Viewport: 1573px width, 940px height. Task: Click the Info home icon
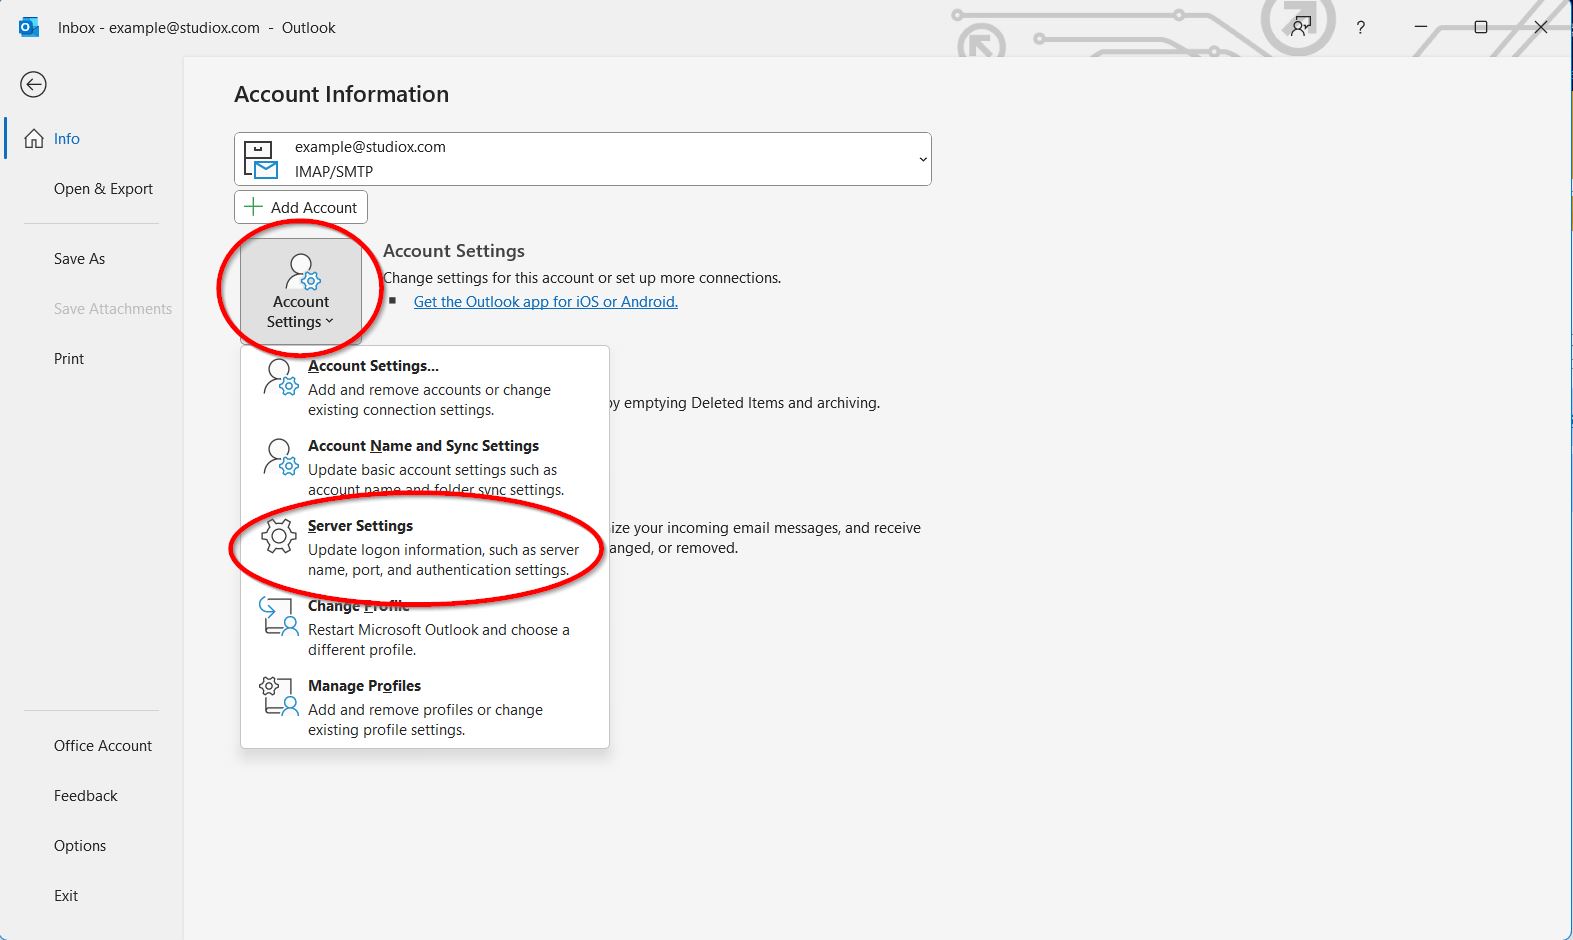tap(34, 138)
